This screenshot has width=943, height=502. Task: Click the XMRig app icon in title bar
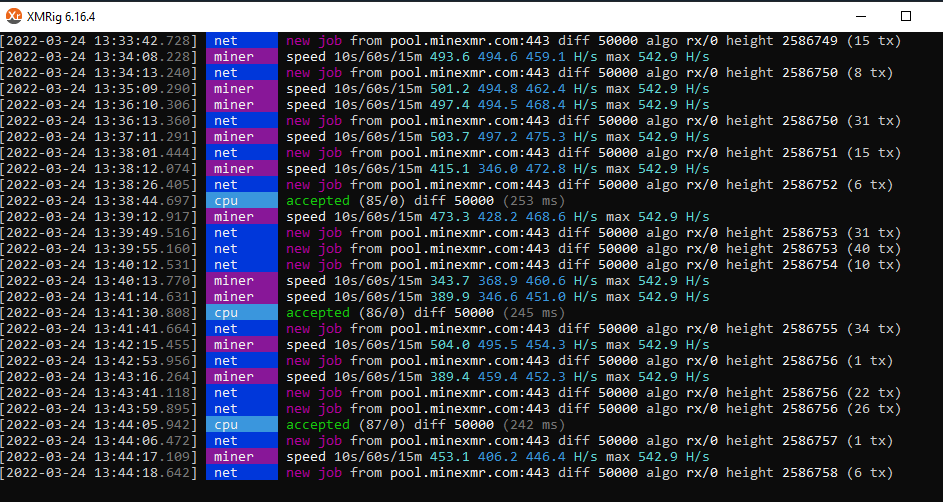point(13,16)
